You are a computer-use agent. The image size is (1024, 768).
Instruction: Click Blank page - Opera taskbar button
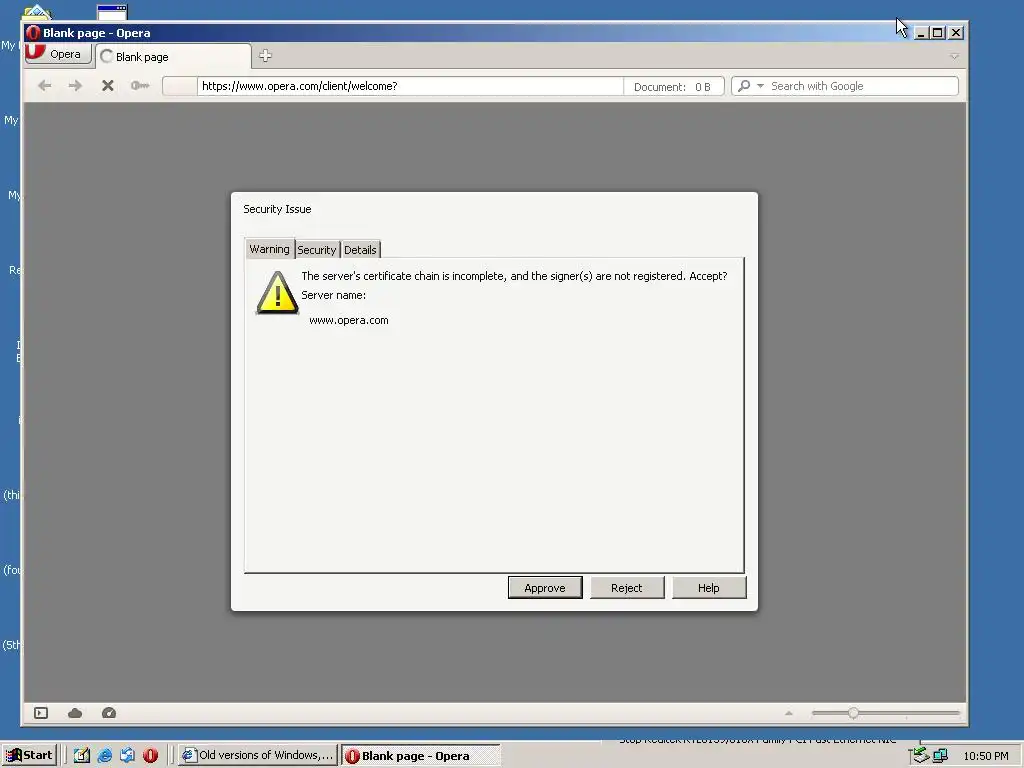point(421,756)
